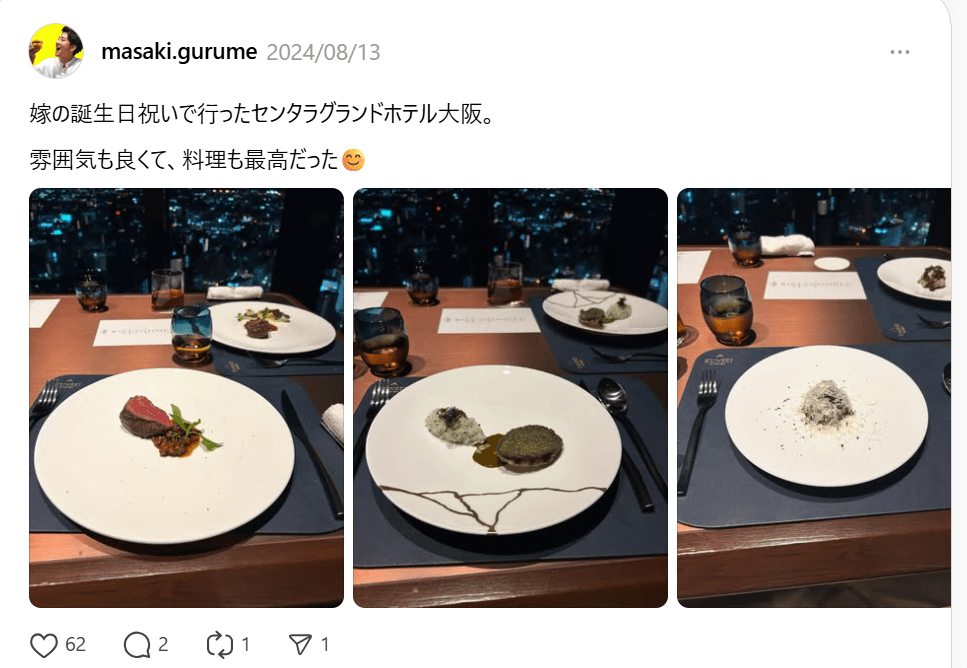Open the third photo with pasta dish
This screenshot has height=668, width=967.
pyautogui.click(x=814, y=398)
